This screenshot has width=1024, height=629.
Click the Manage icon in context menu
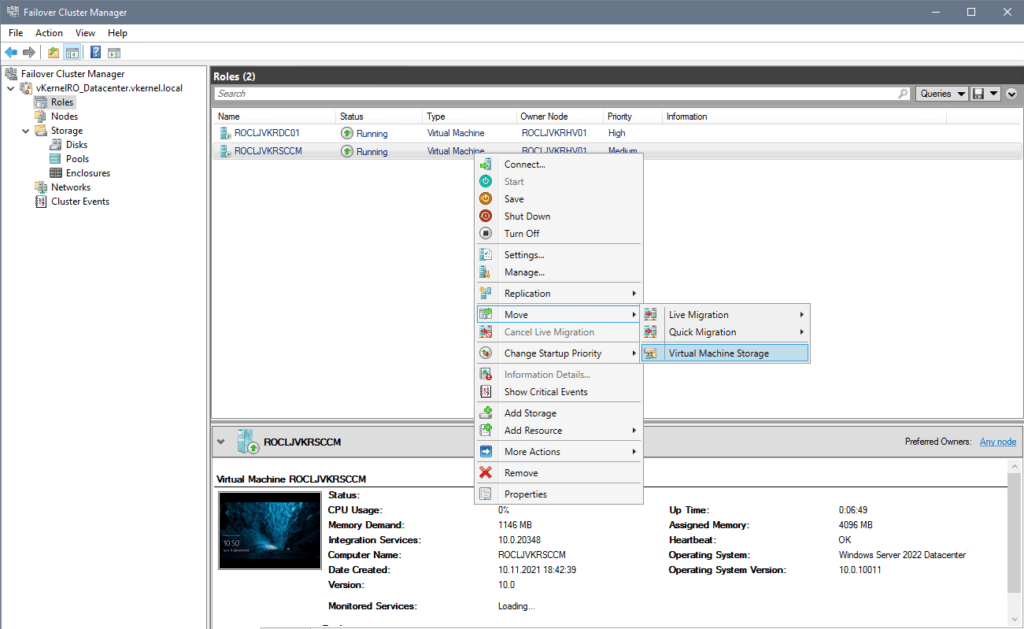[x=485, y=272]
